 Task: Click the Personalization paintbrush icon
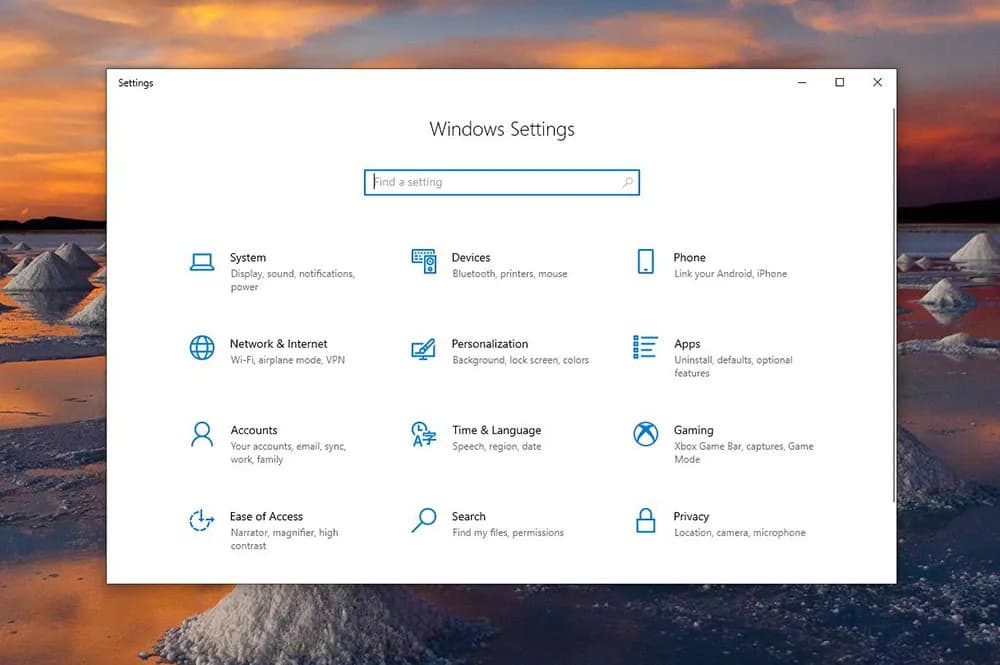click(x=424, y=348)
